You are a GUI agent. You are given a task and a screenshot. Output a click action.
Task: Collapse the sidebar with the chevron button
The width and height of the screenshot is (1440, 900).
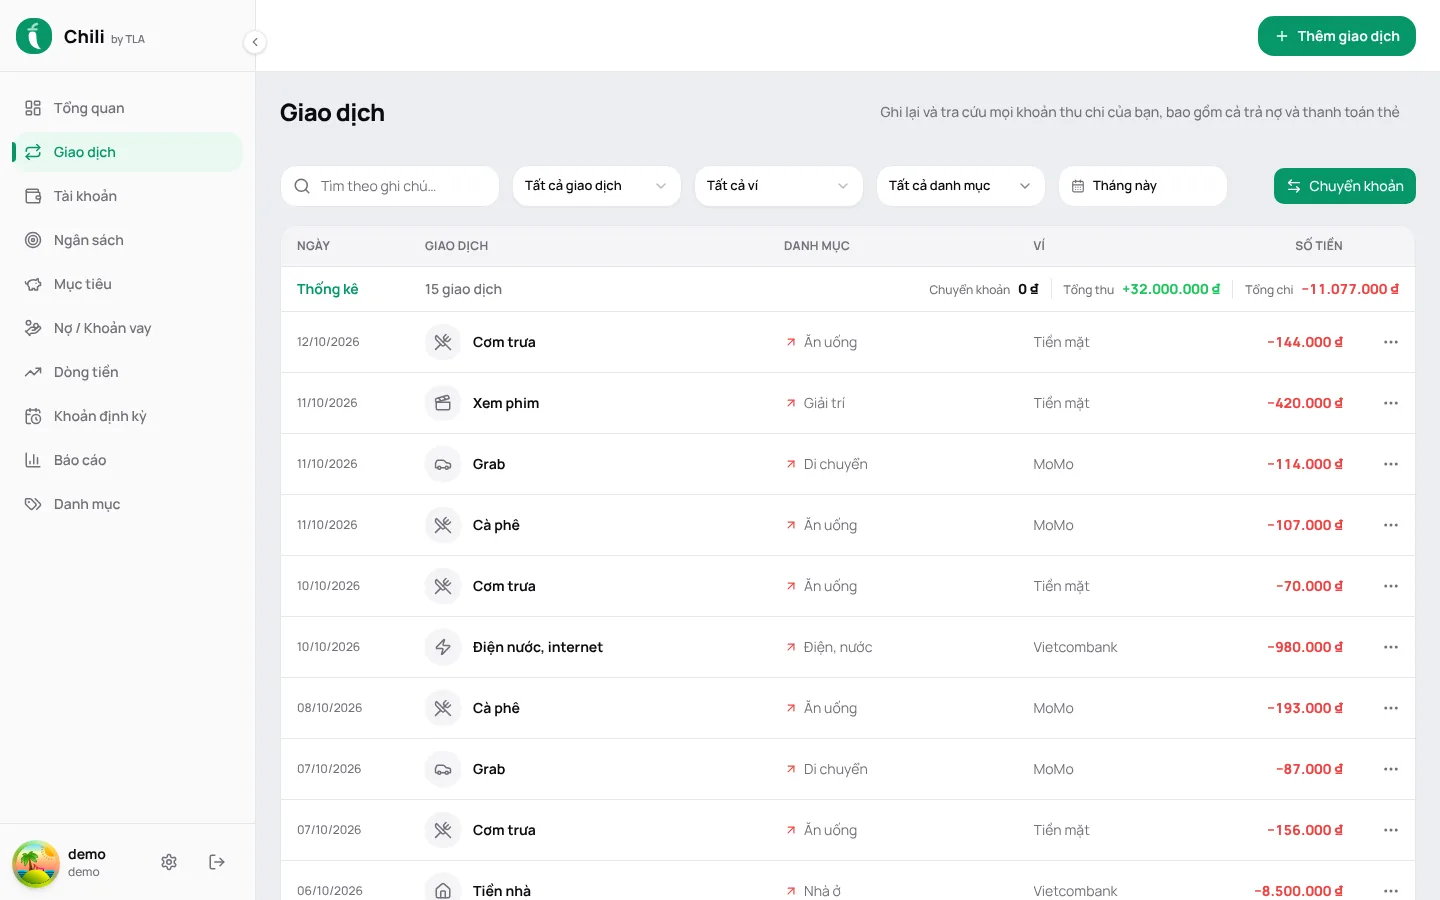pos(255,42)
